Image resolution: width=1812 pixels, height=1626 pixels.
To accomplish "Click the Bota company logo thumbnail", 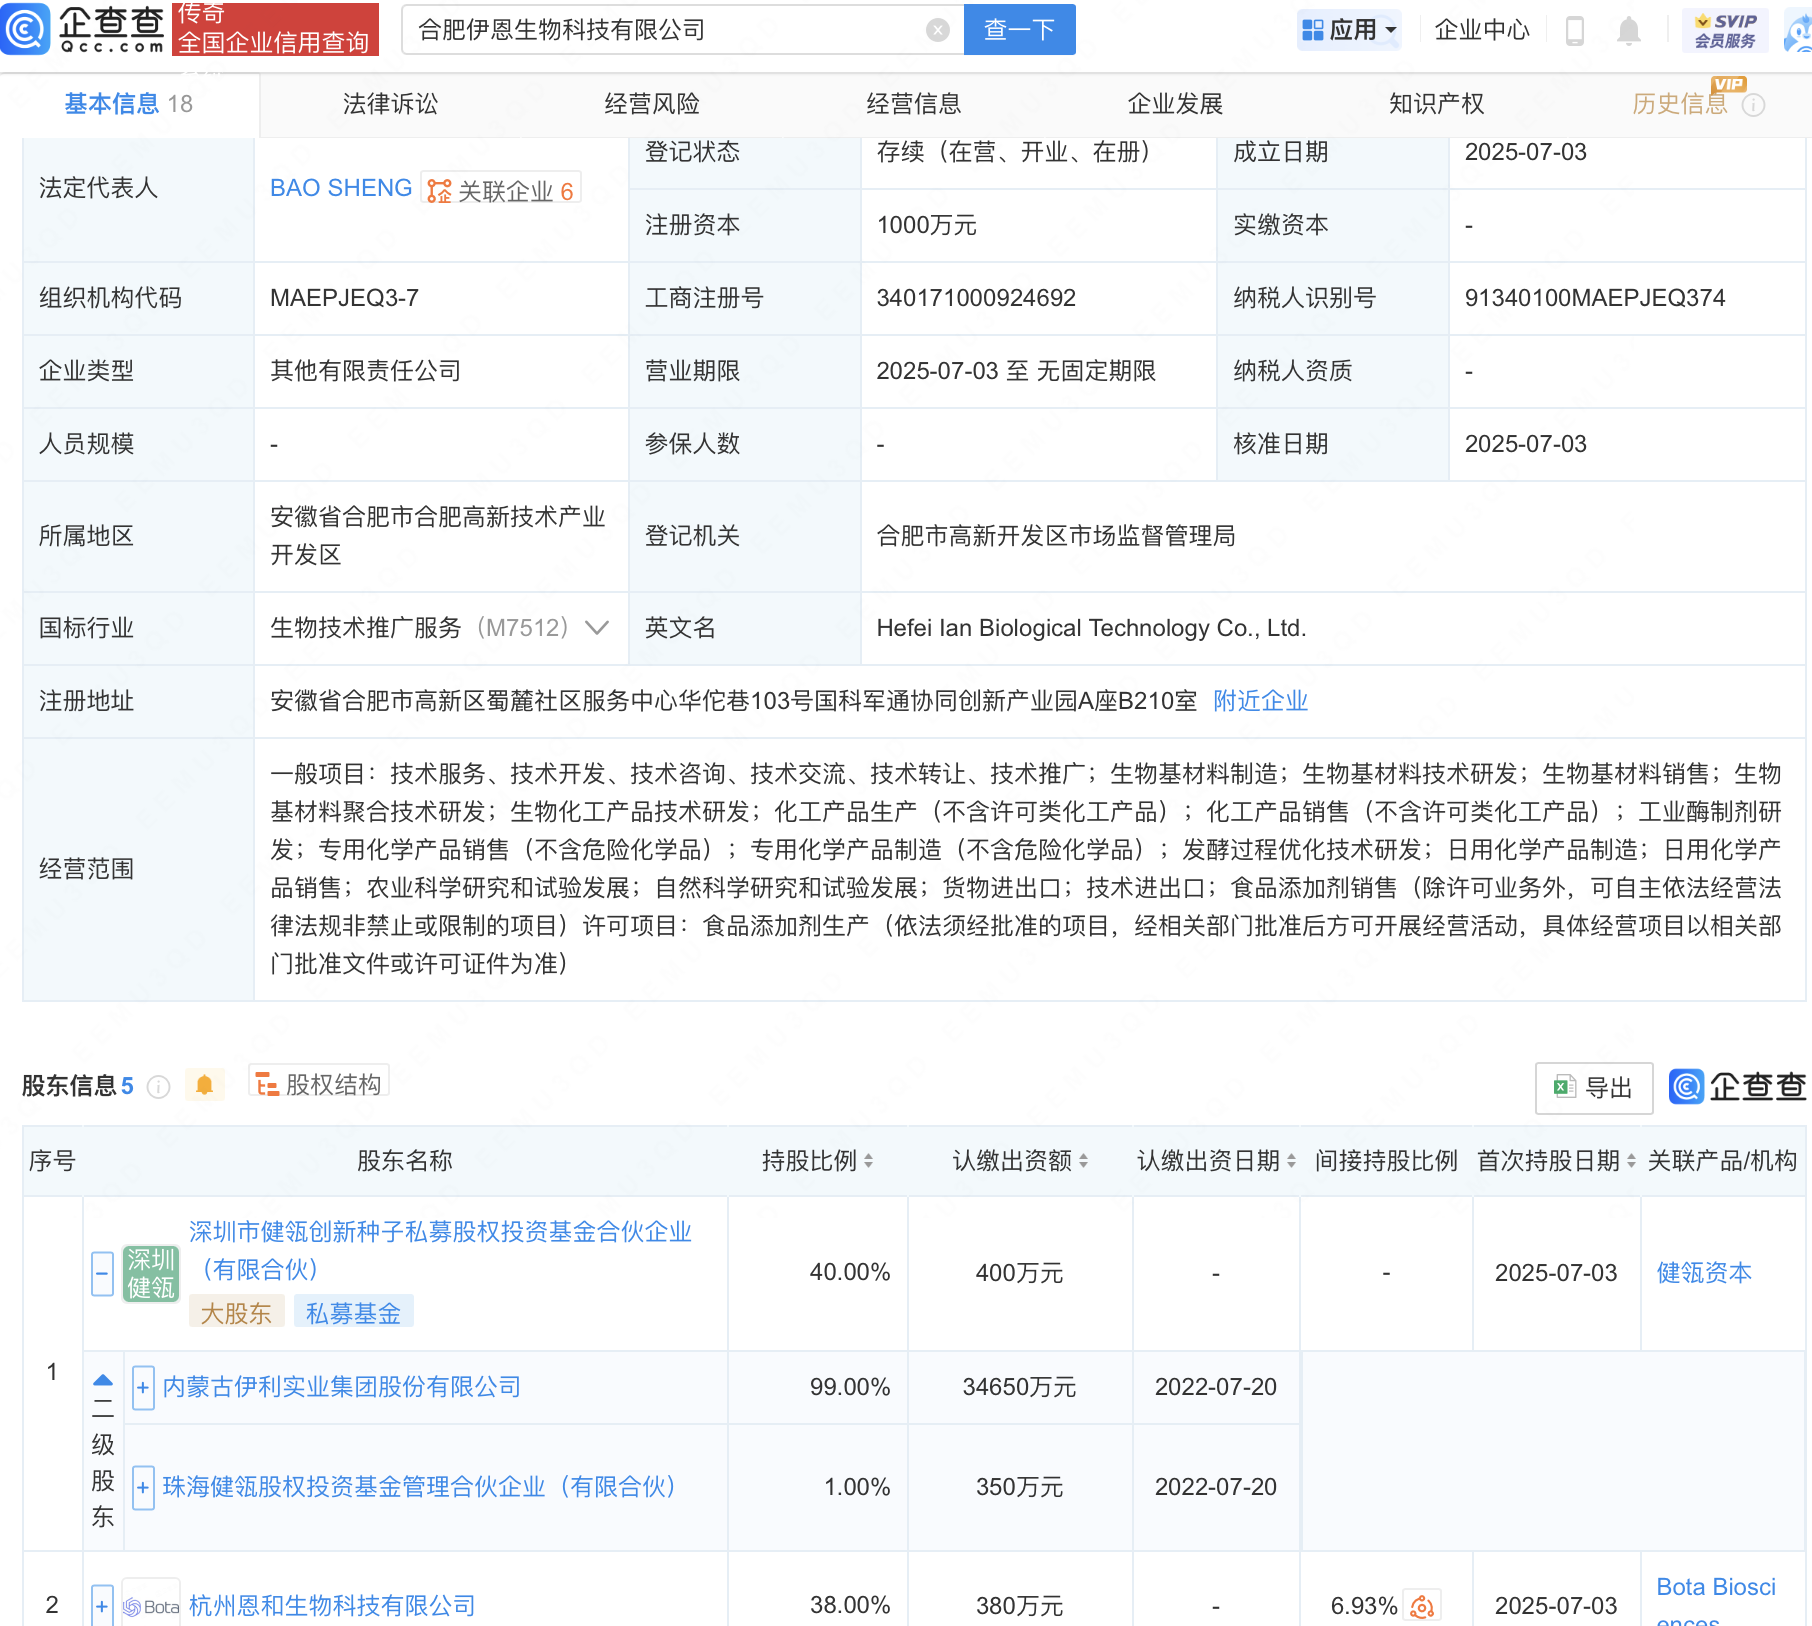I will [x=151, y=1607].
